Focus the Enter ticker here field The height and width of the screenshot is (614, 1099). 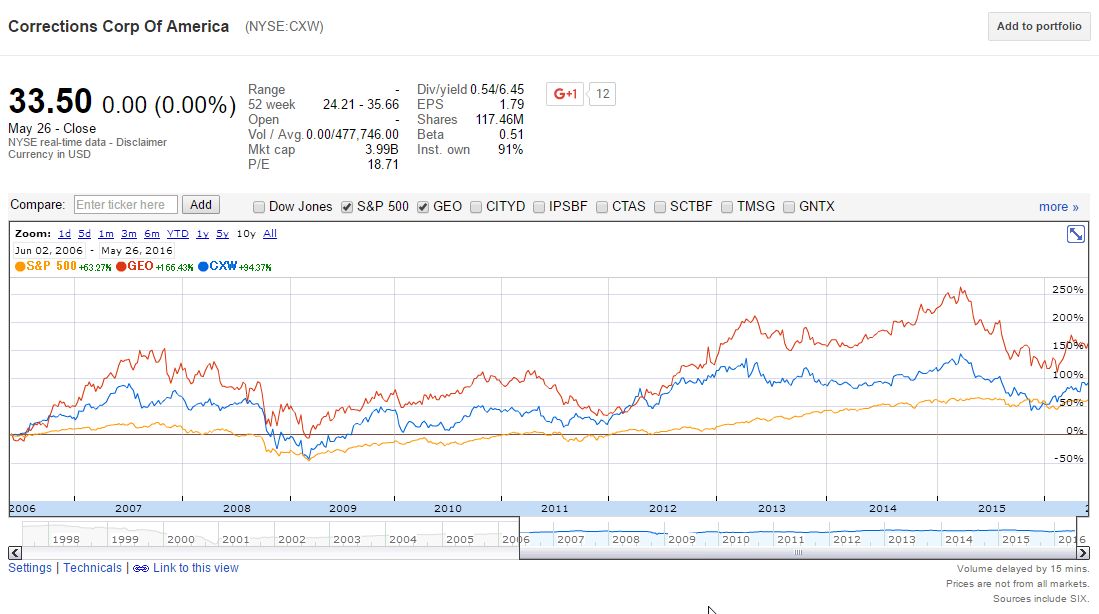125,205
